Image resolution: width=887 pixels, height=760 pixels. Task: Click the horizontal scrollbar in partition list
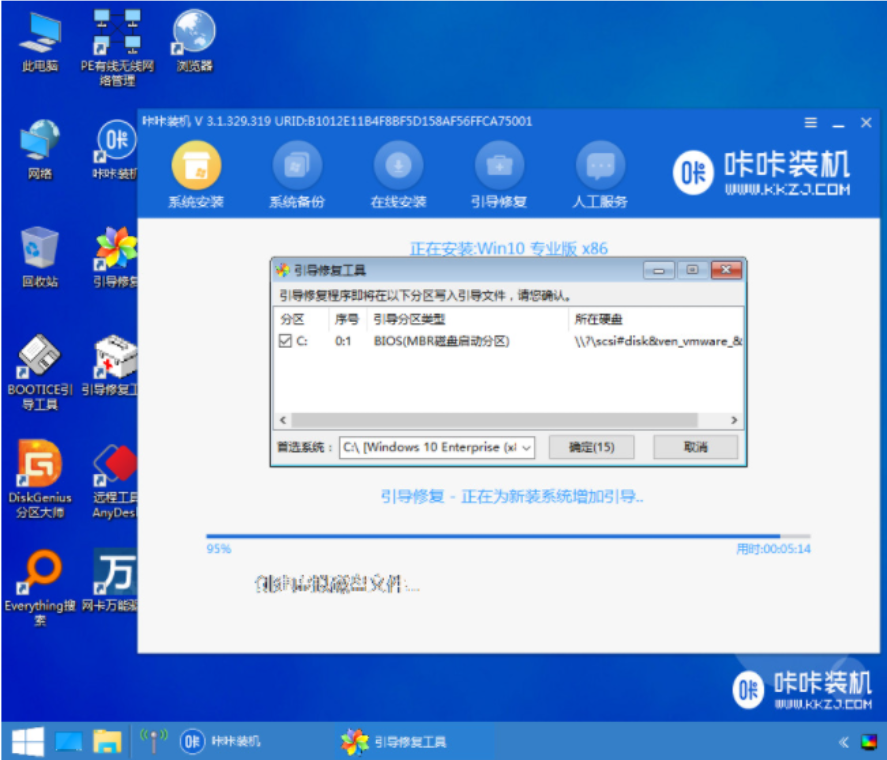coord(508,421)
